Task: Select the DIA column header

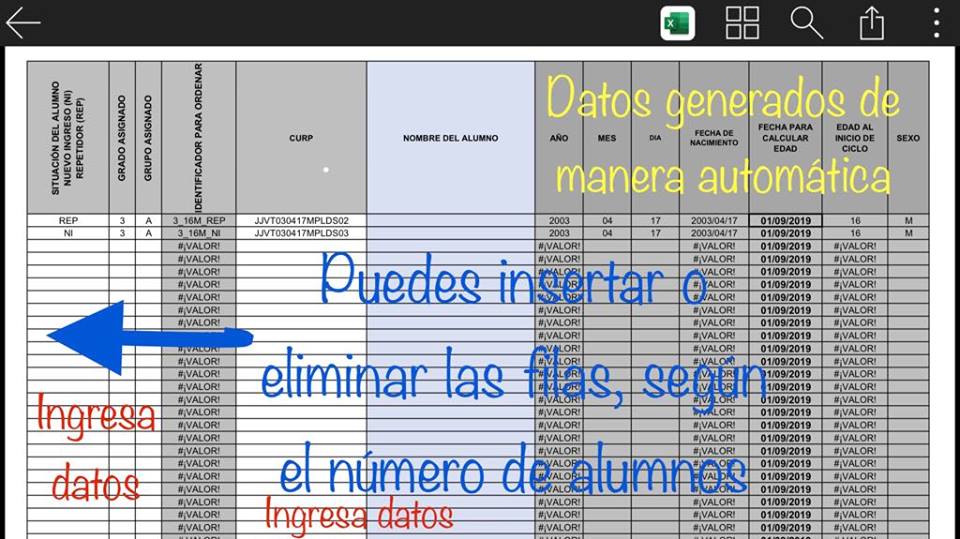Action: click(655, 138)
